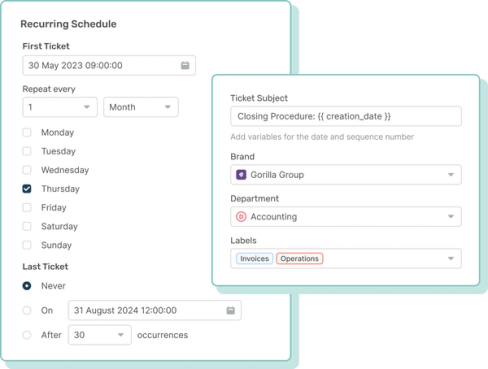Viewport: 488px width, 369px height.
Task: Enable the Sunday checkbox
Action: [x=27, y=245]
